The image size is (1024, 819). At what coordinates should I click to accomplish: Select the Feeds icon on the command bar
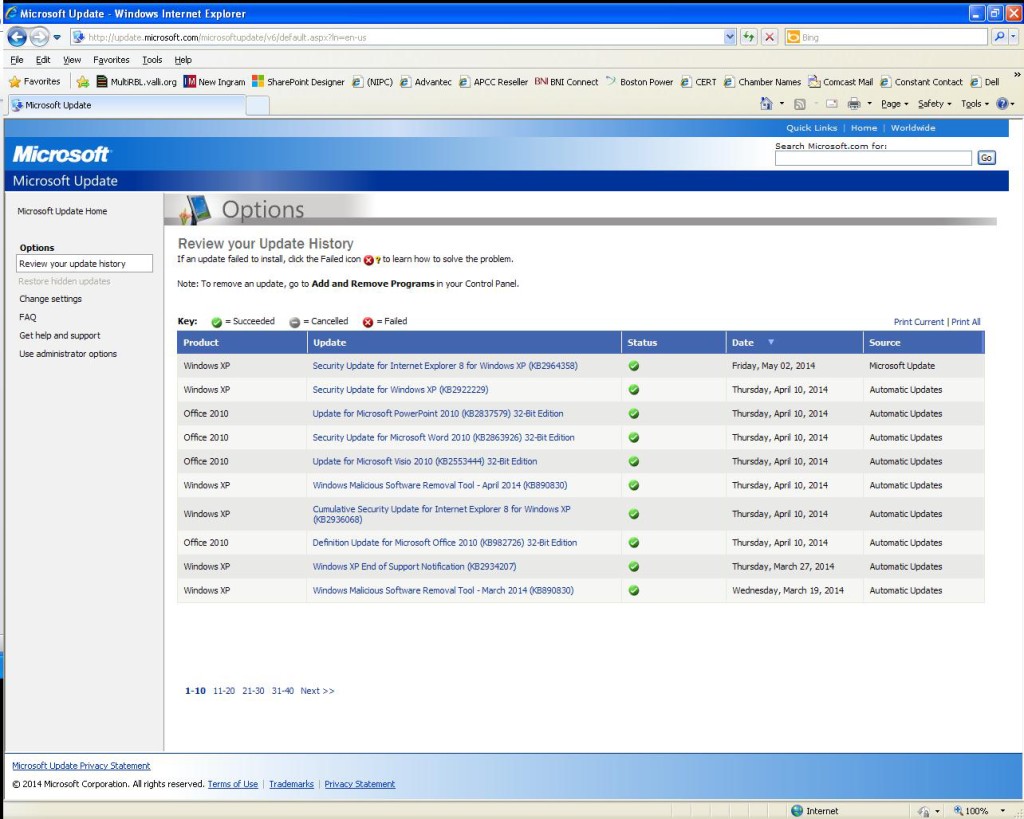[800, 103]
